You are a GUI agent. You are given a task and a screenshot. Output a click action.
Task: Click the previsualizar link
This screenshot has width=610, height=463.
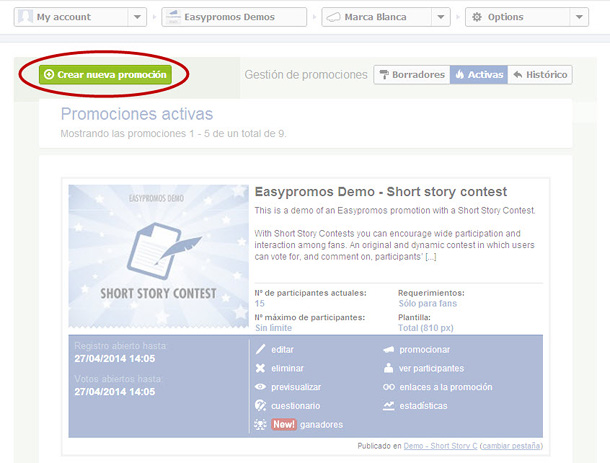pyautogui.click(x=296, y=387)
